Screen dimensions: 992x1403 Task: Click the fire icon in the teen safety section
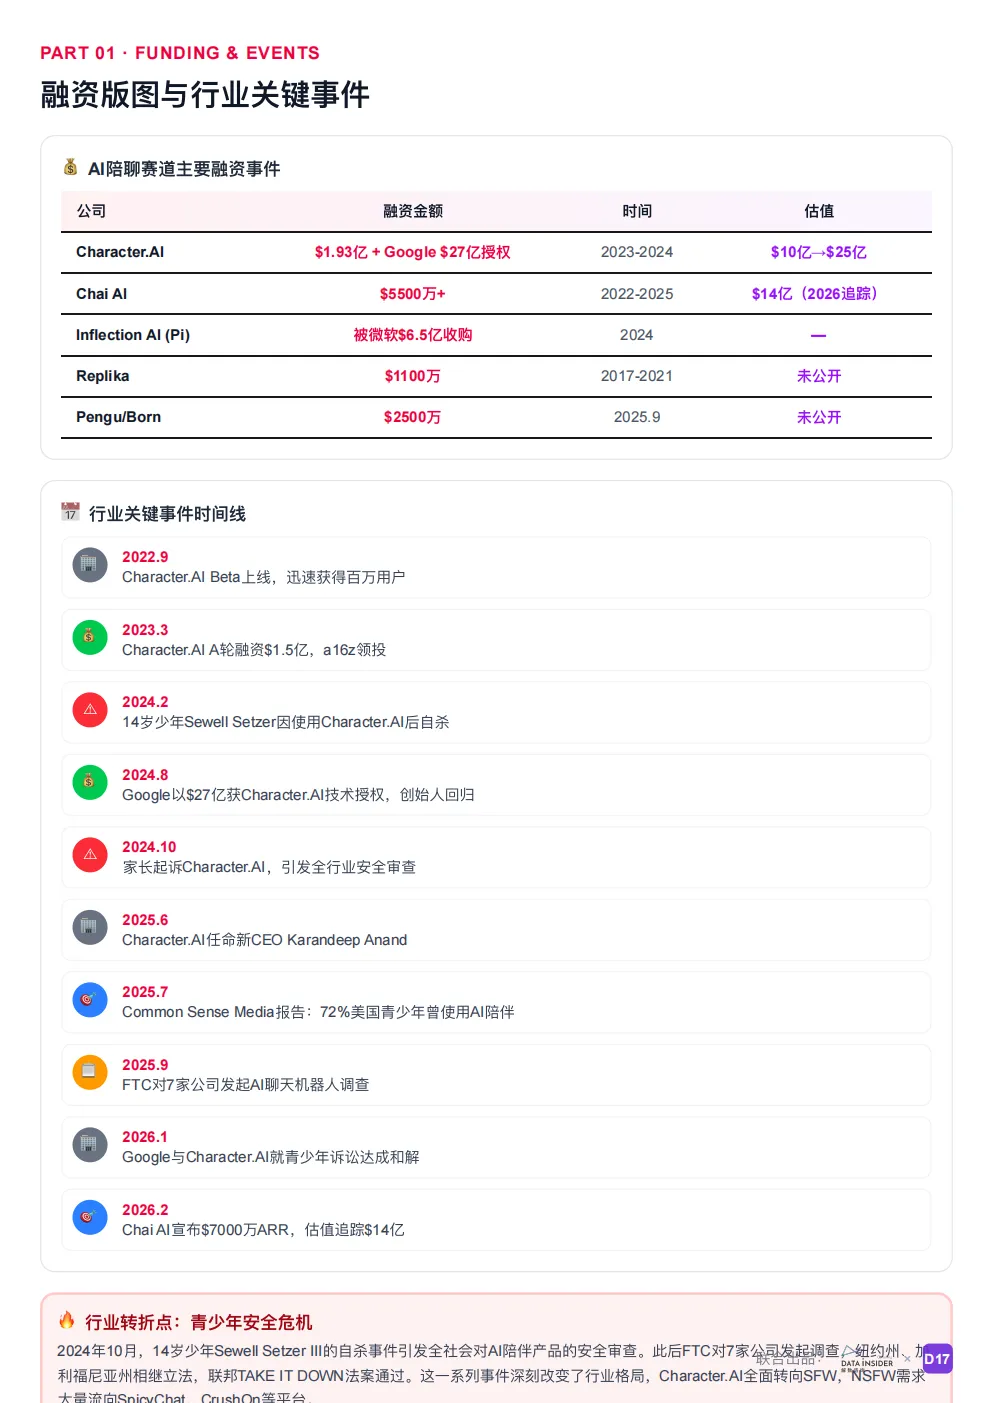[x=67, y=1320]
